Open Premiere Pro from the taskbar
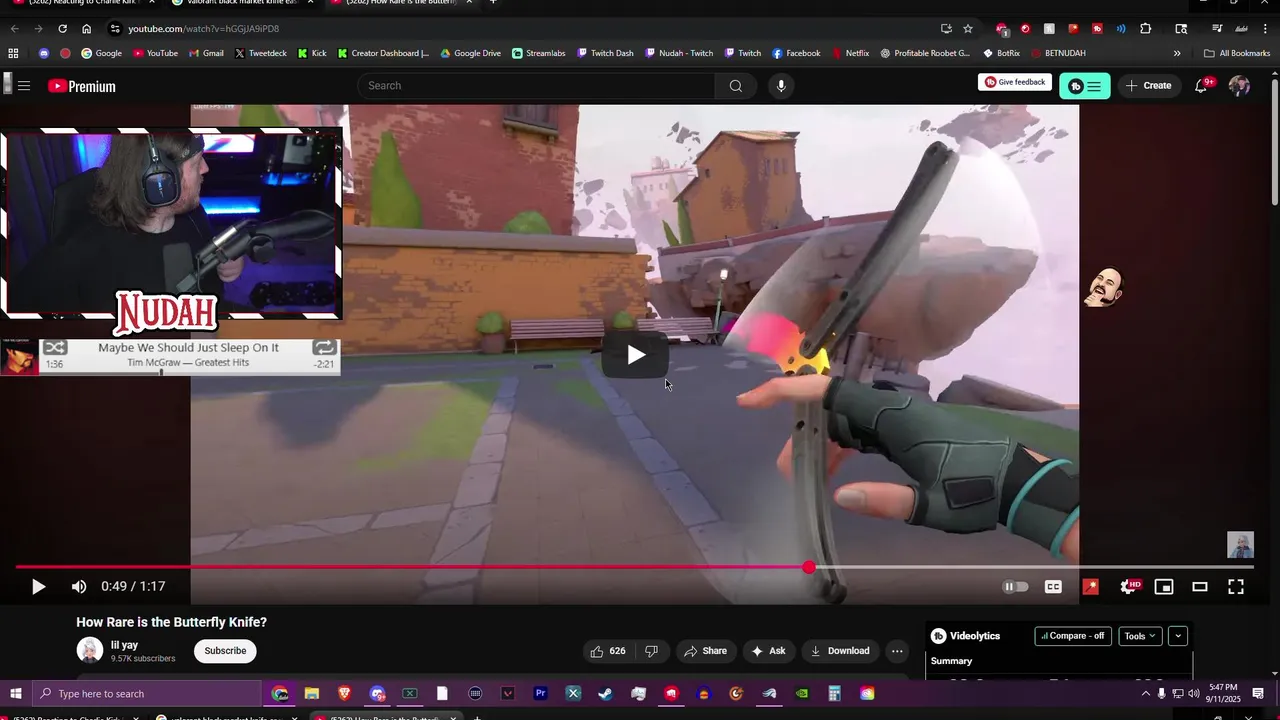The image size is (1280, 720). tap(540, 694)
